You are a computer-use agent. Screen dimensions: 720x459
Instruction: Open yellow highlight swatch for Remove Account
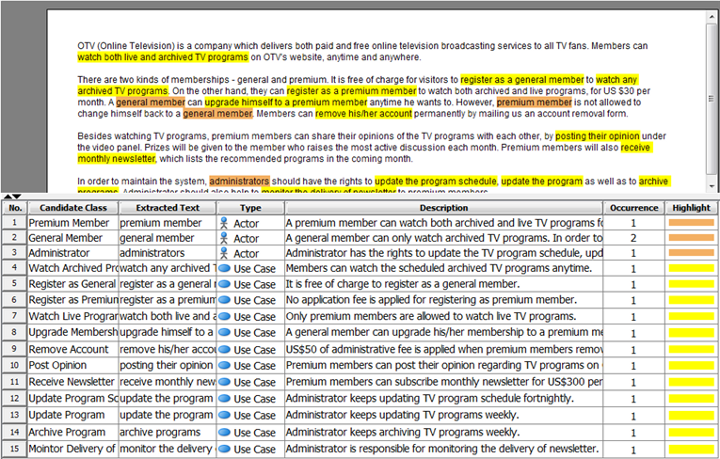coord(692,349)
